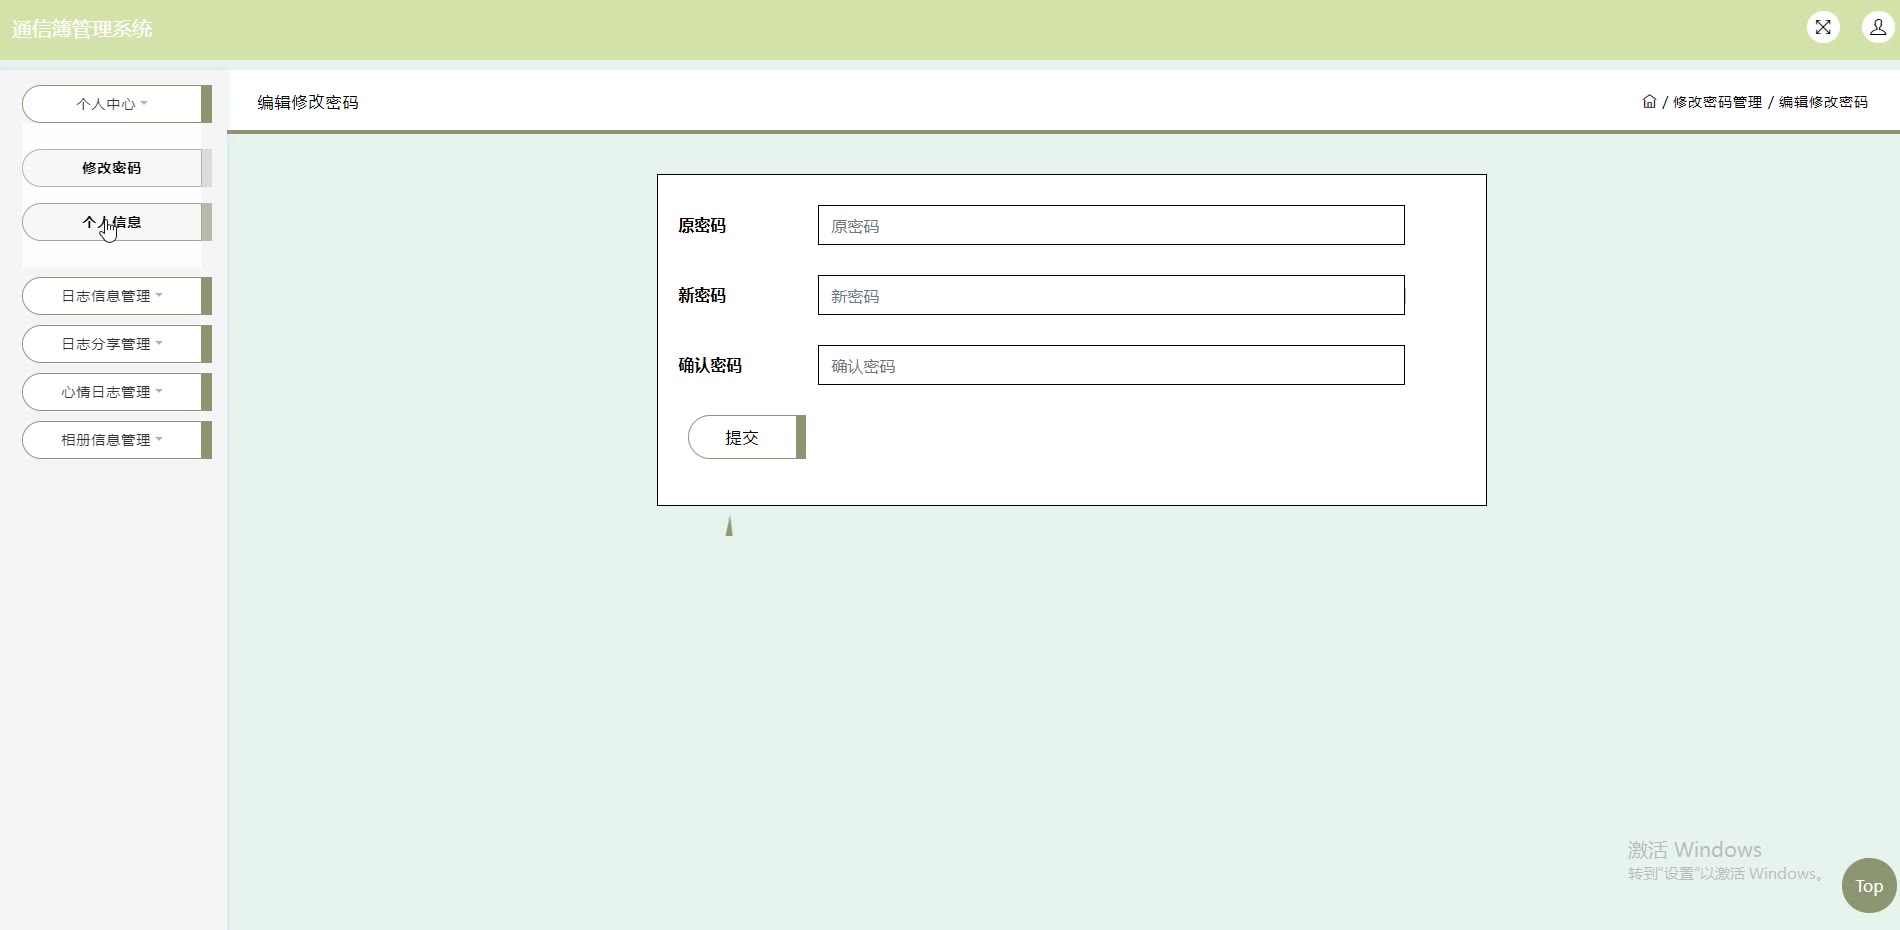Focus the 新密码 input field
This screenshot has width=1900, height=930.
(x=1111, y=295)
